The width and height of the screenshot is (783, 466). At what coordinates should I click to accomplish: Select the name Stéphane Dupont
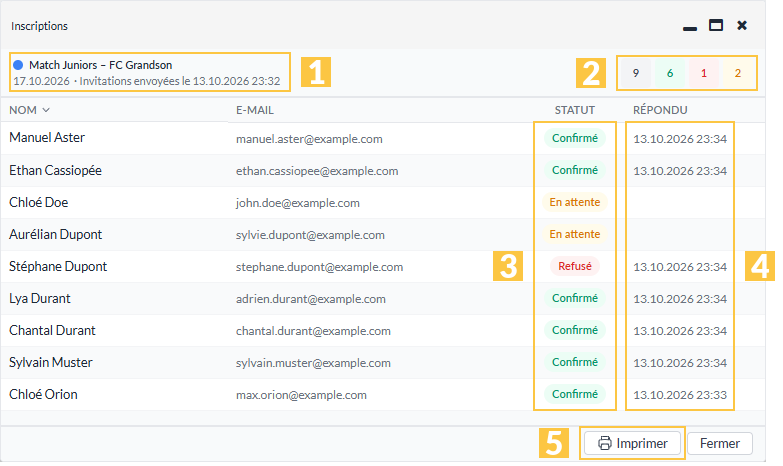[x=58, y=266]
